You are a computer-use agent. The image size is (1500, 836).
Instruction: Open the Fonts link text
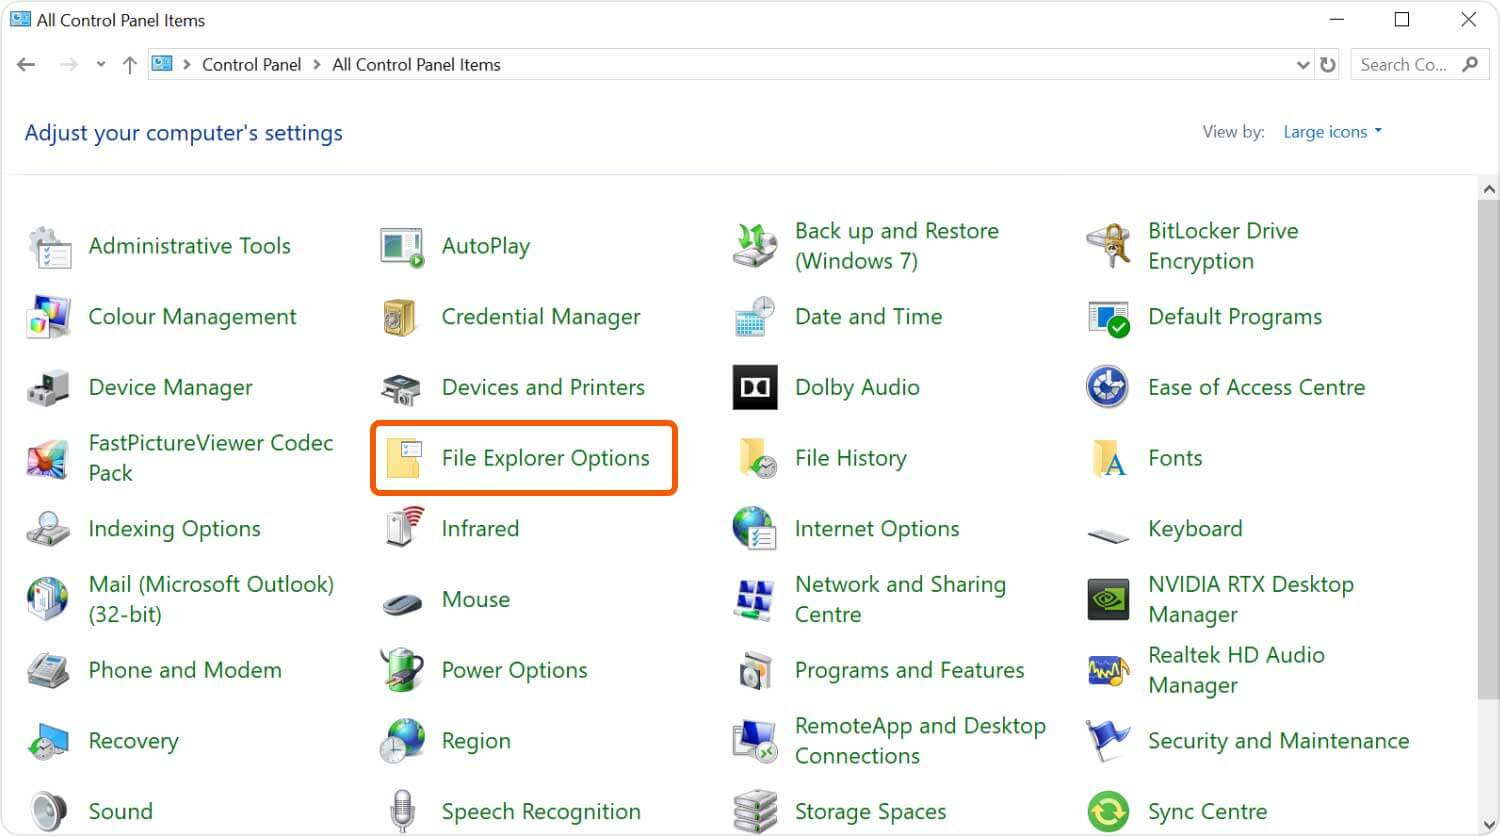coord(1175,458)
